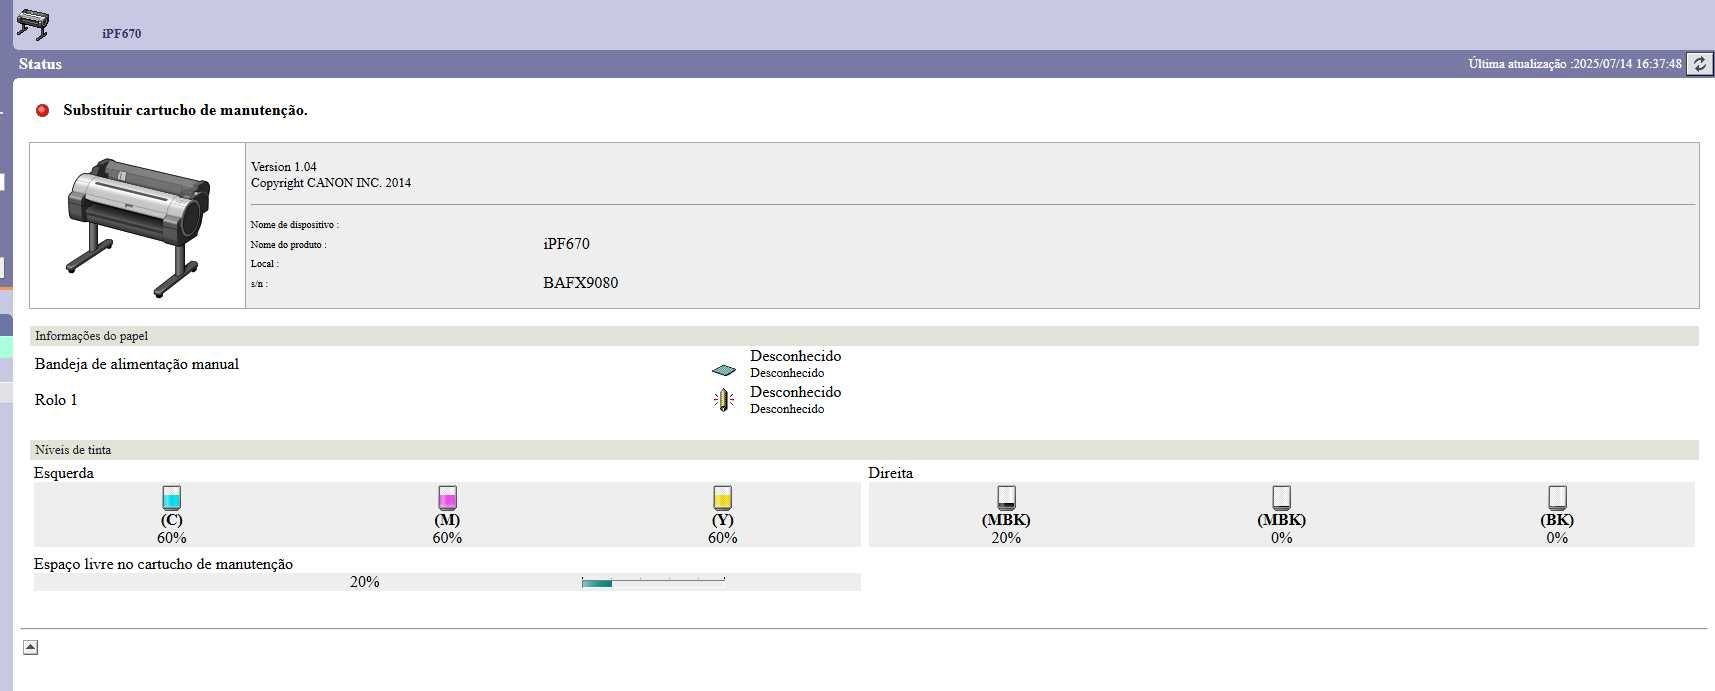Click 'Níveis de tinta' section header
Viewport: 1715px width, 691px height.
pyautogui.click(x=73, y=450)
